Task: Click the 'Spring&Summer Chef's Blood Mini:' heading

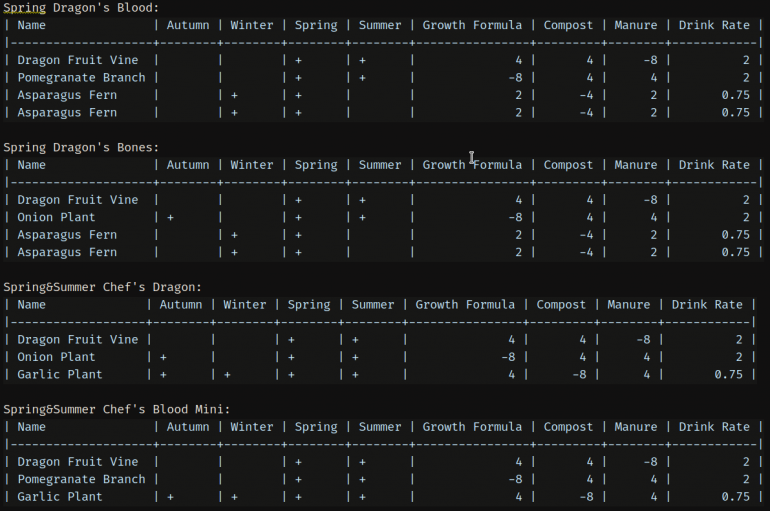Action: click(x=117, y=409)
